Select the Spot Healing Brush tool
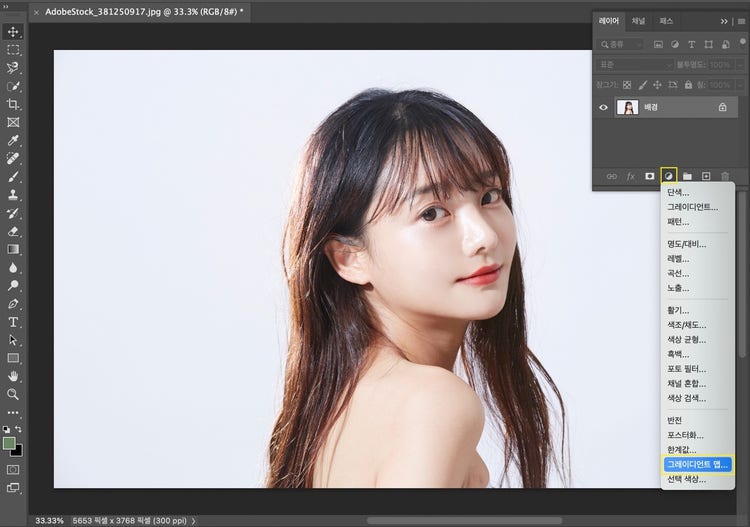This screenshot has height=527, width=750. point(13,158)
